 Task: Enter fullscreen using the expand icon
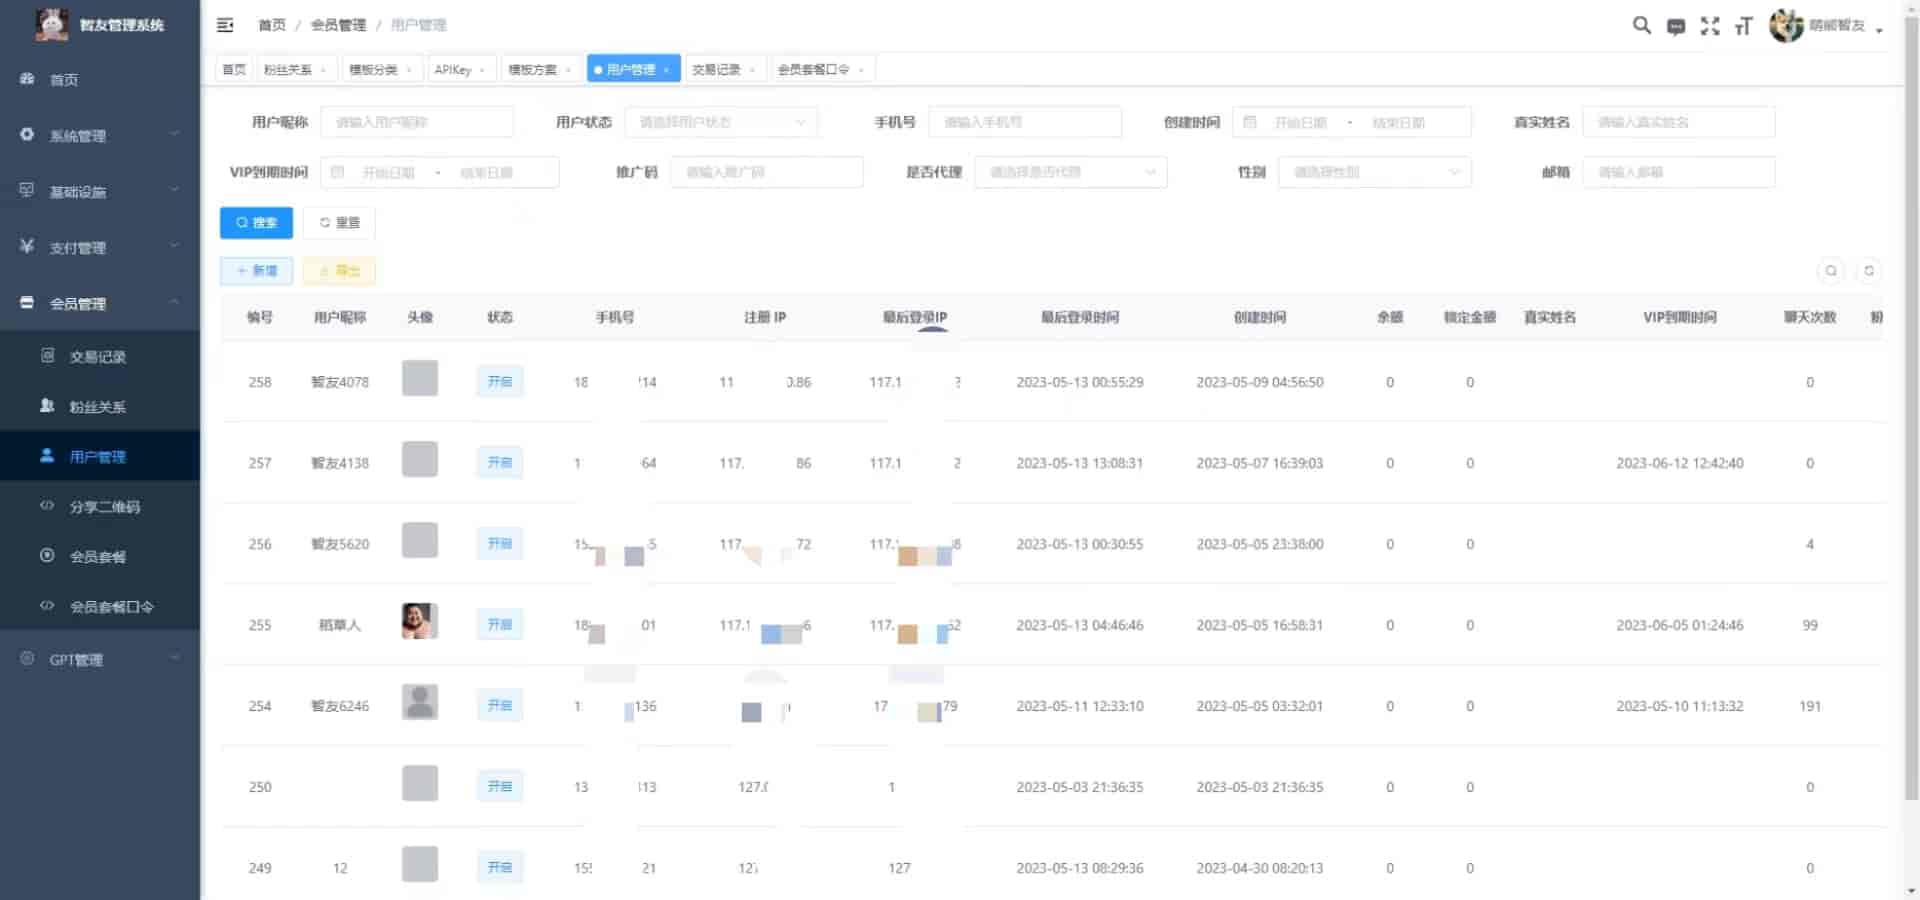click(x=1711, y=26)
